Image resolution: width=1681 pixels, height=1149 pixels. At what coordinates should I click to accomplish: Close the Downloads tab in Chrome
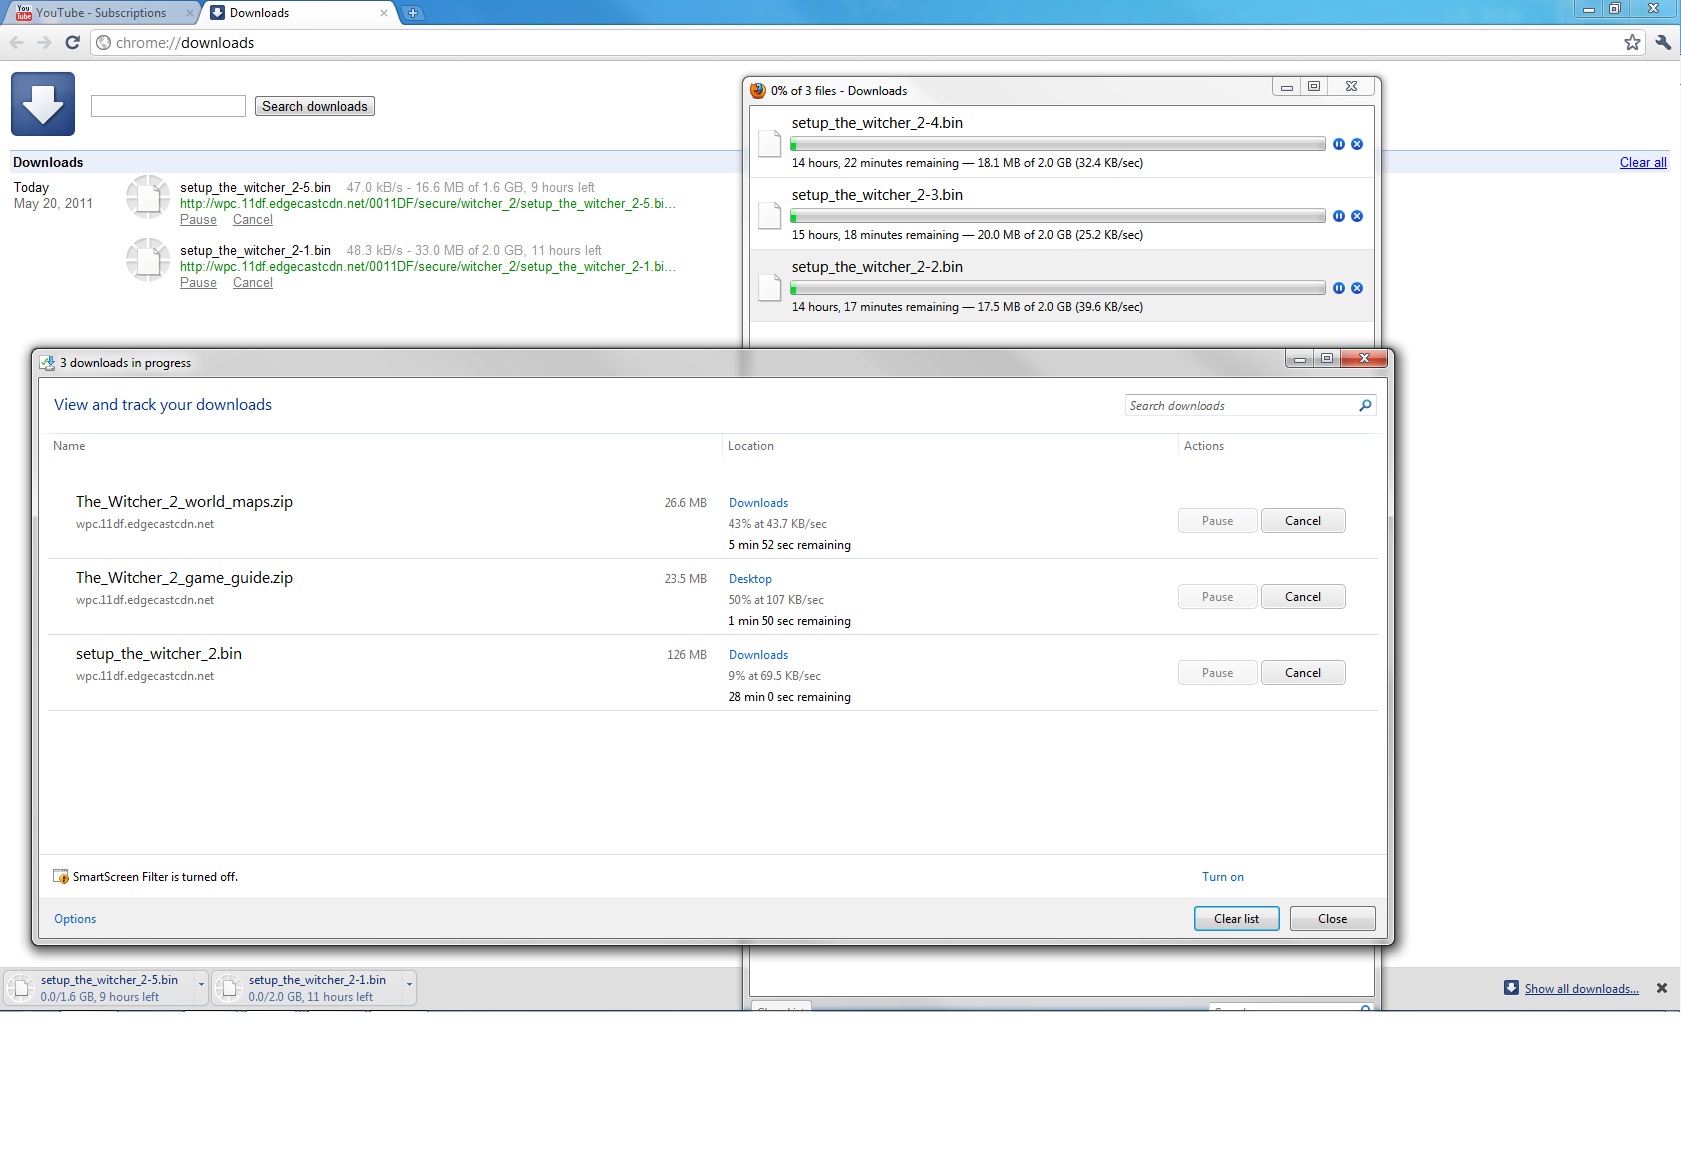tap(384, 13)
